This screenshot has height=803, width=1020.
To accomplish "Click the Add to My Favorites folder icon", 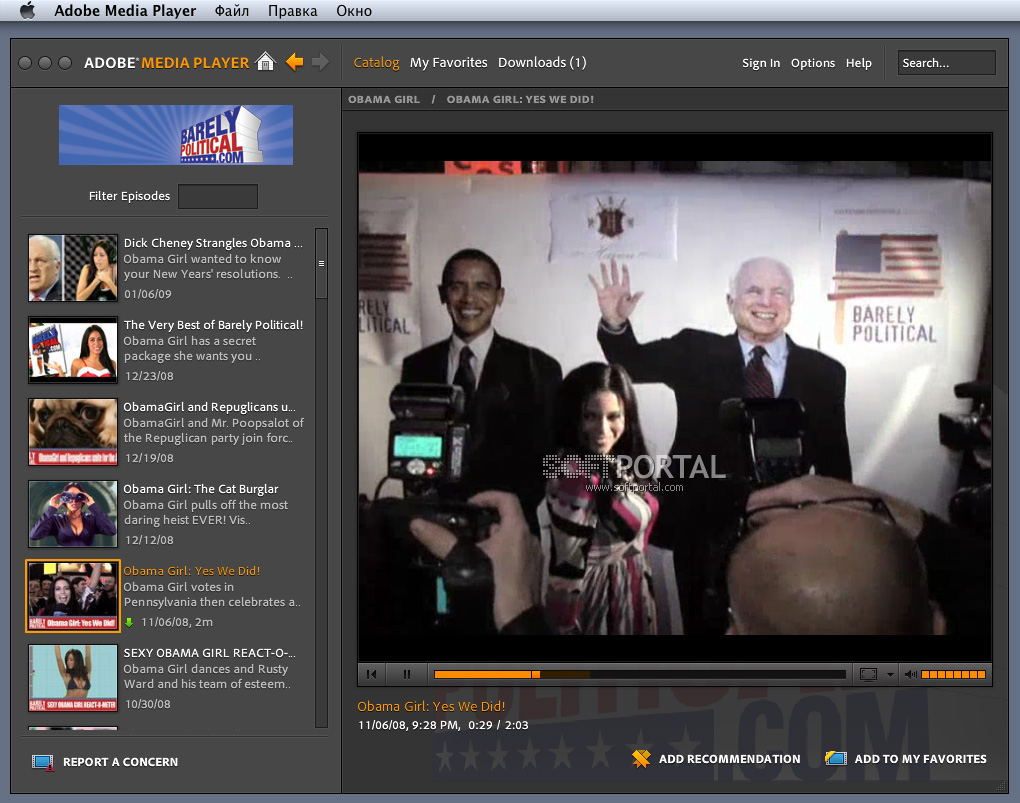I will pyautogui.click(x=836, y=758).
